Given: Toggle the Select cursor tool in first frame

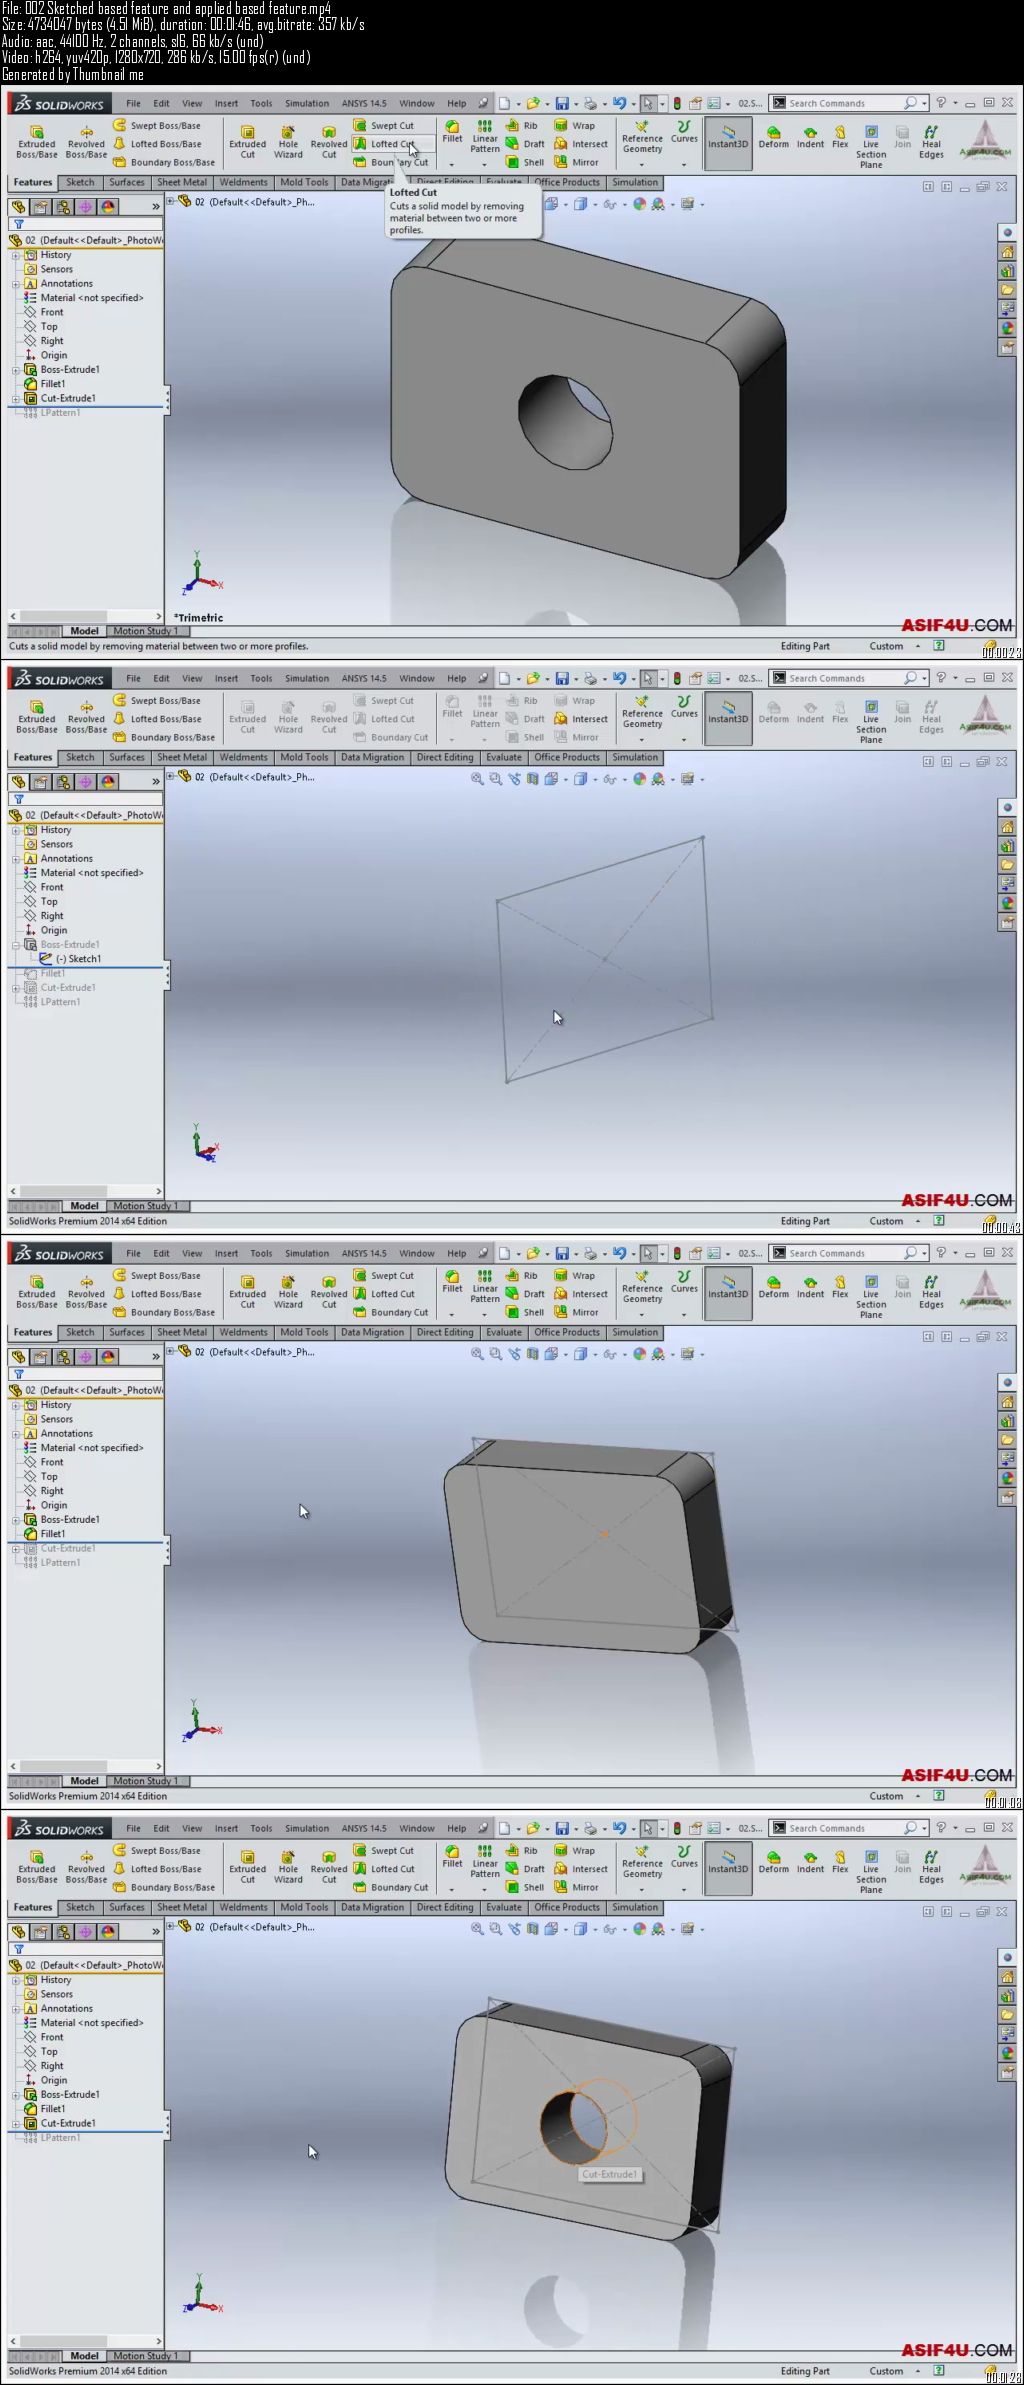Looking at the screenshot, I should click(648, 103).
